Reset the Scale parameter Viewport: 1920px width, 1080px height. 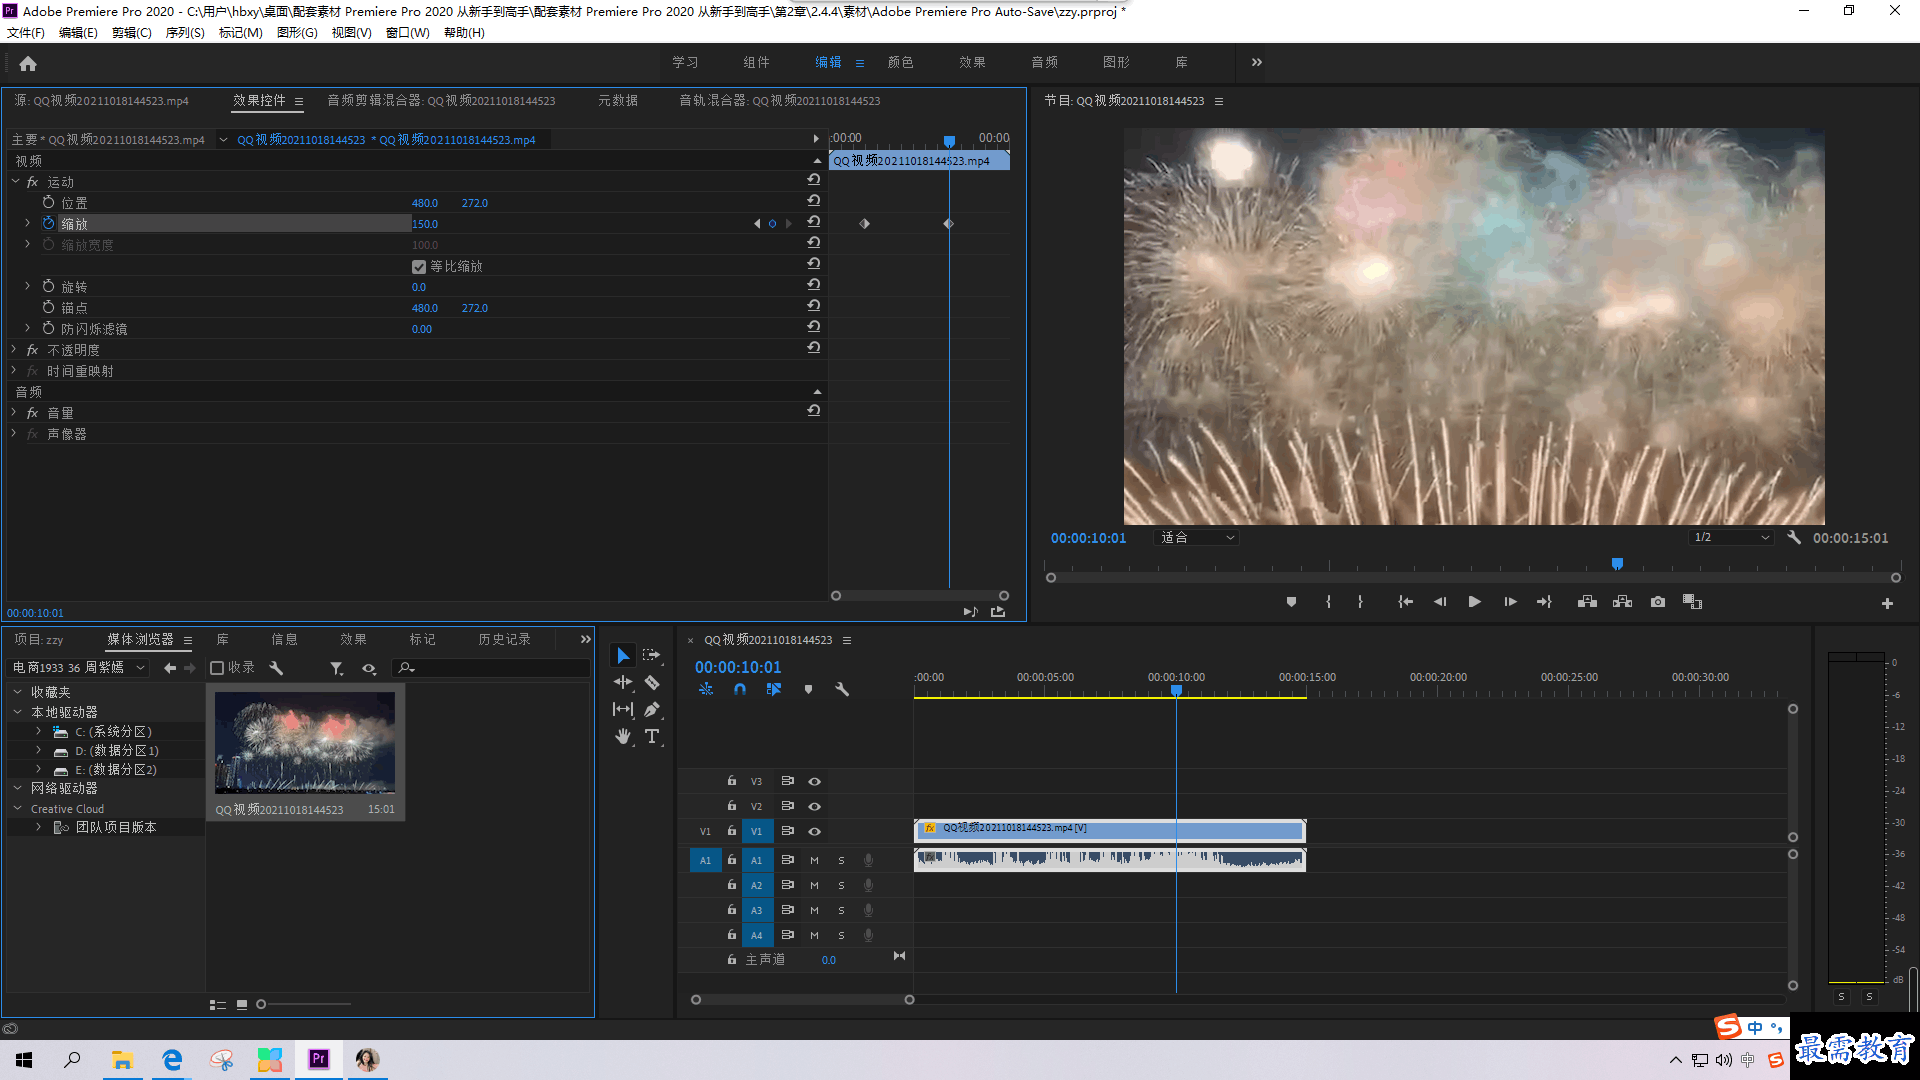click(x=814, y=222)
